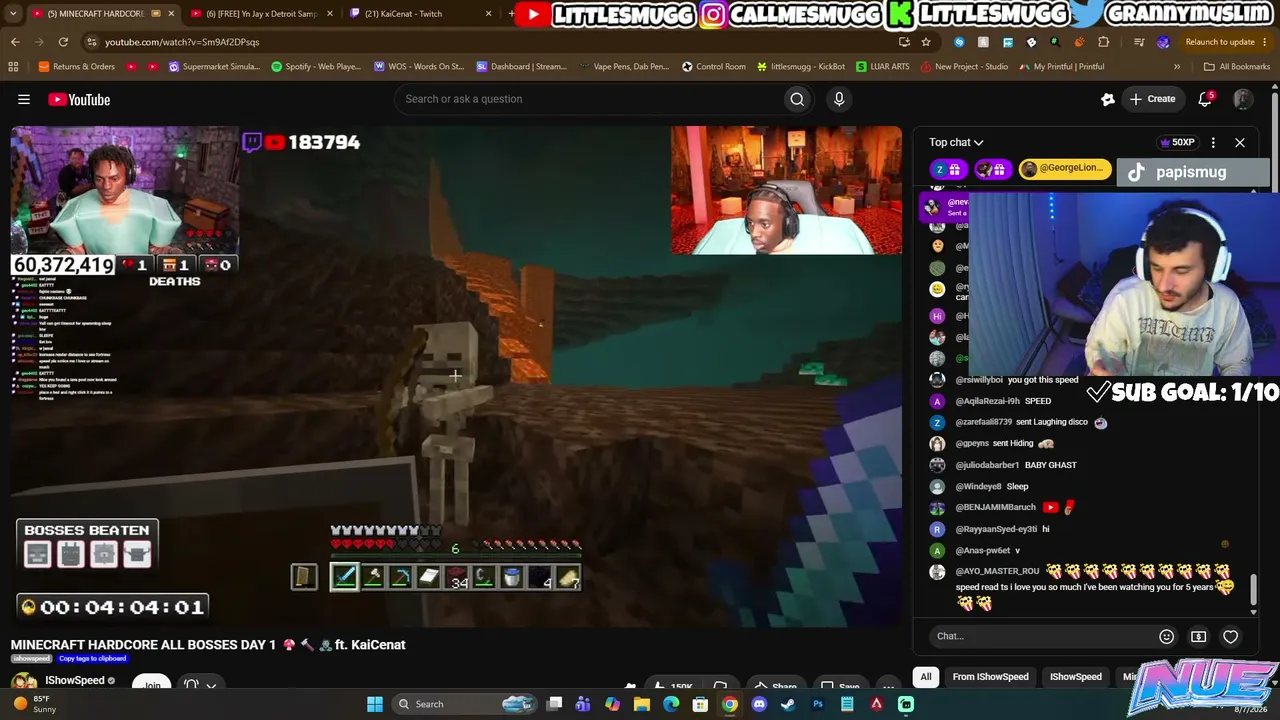1280x720 pixels.
Task: Open the media controls icon in toolbar
Action: click(1139, 42)
